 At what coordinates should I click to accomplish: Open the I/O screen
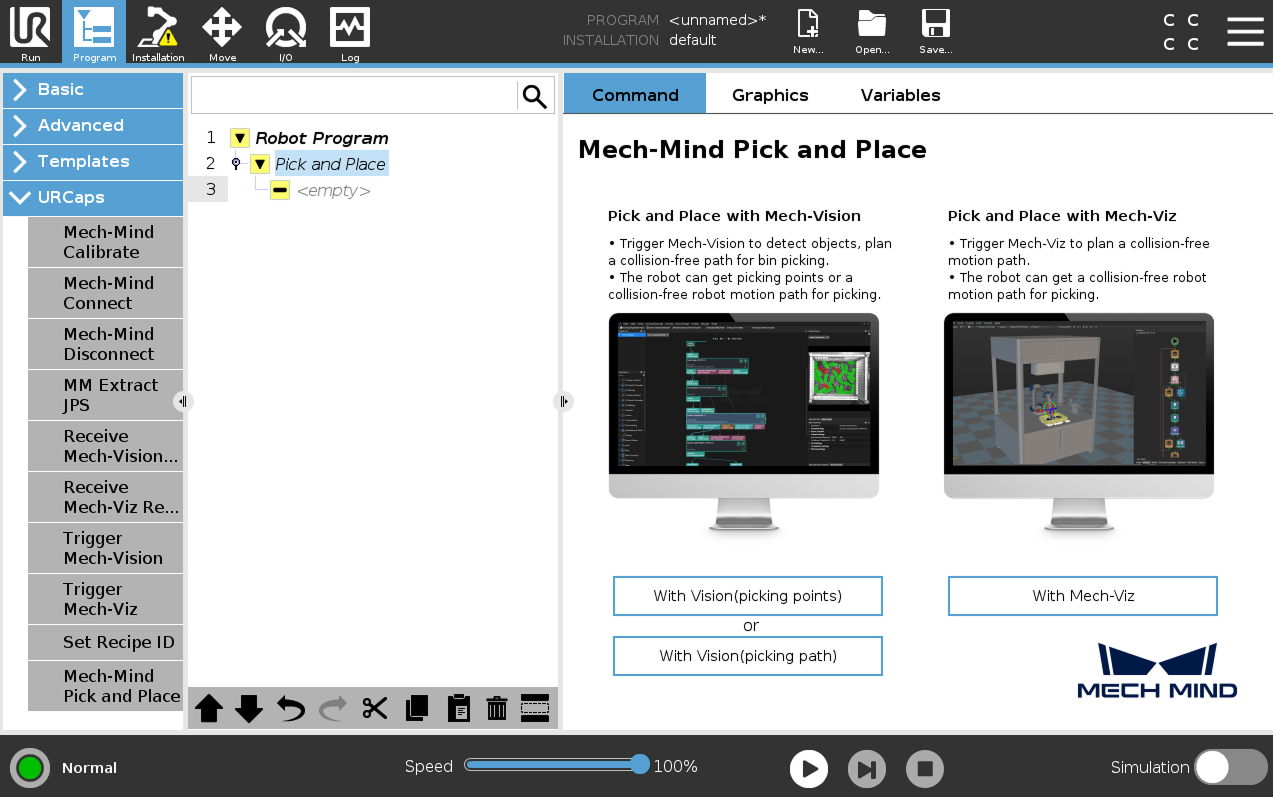click(285, 33)
